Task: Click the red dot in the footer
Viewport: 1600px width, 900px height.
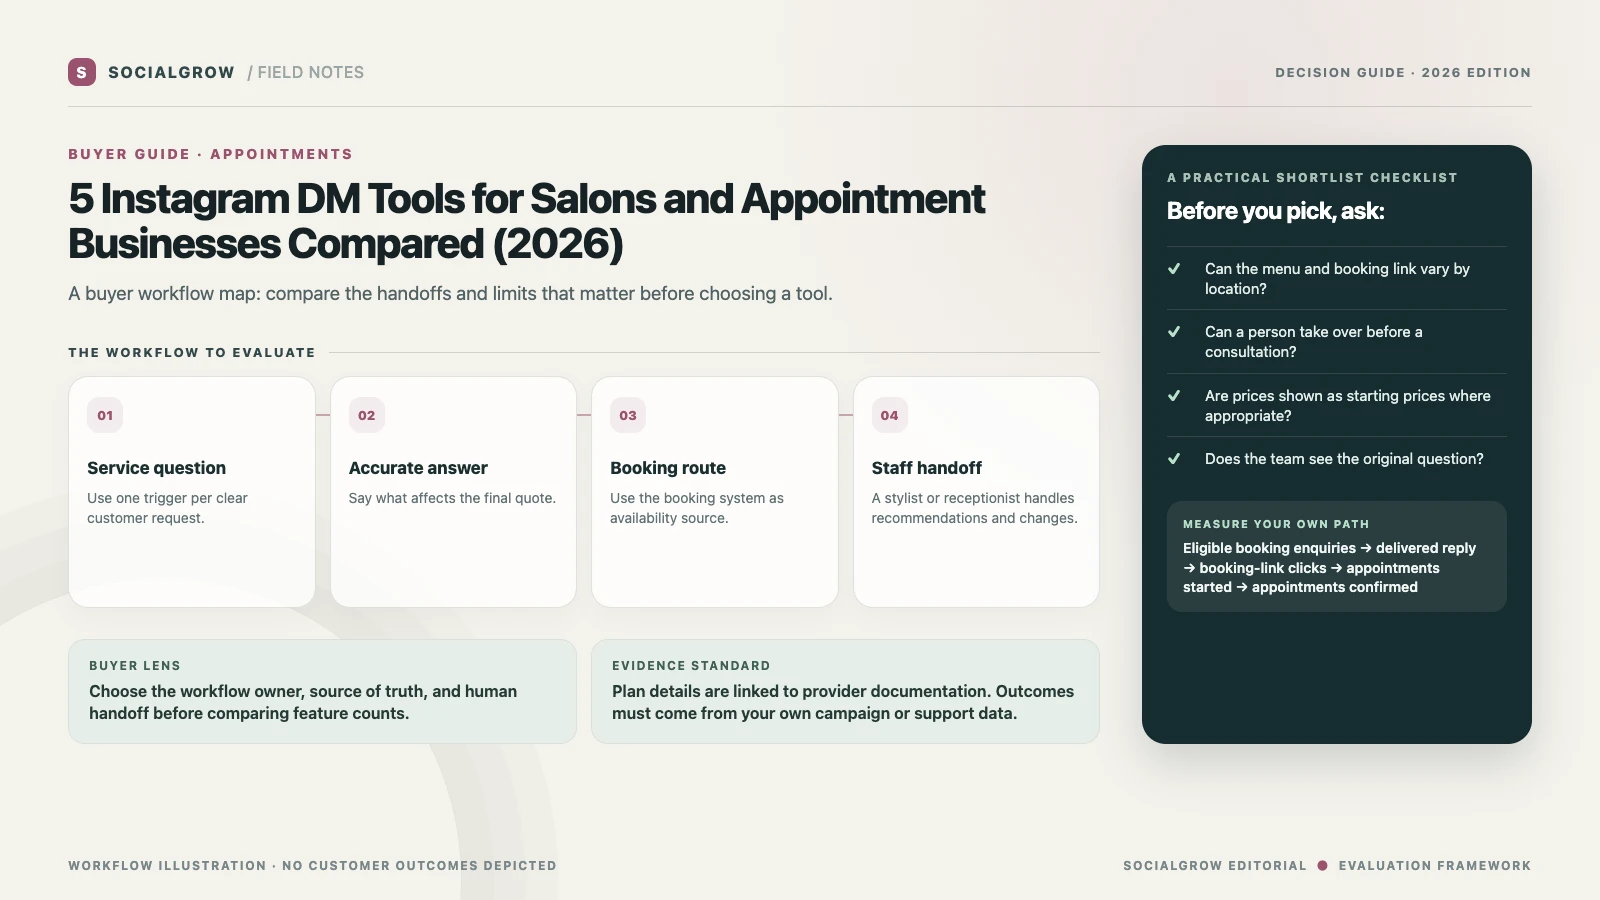Action: (1322, 866)
